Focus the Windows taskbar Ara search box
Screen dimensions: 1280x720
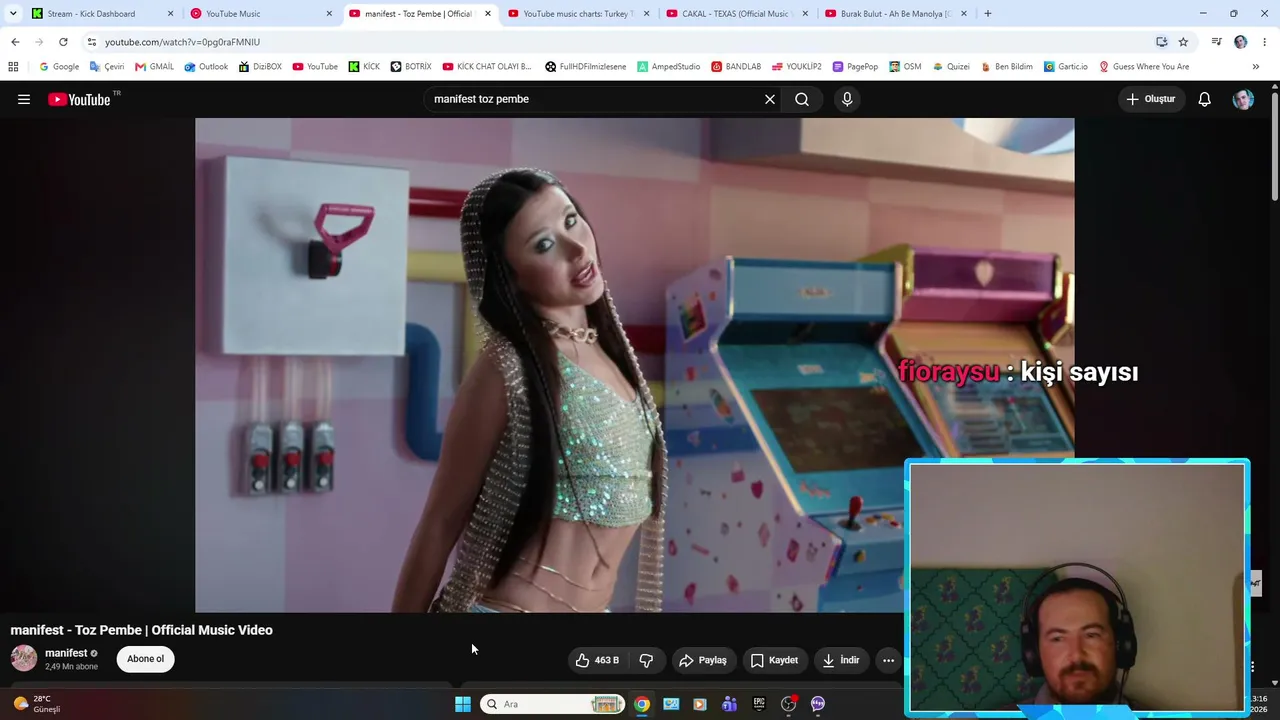[x=553, y=704]
